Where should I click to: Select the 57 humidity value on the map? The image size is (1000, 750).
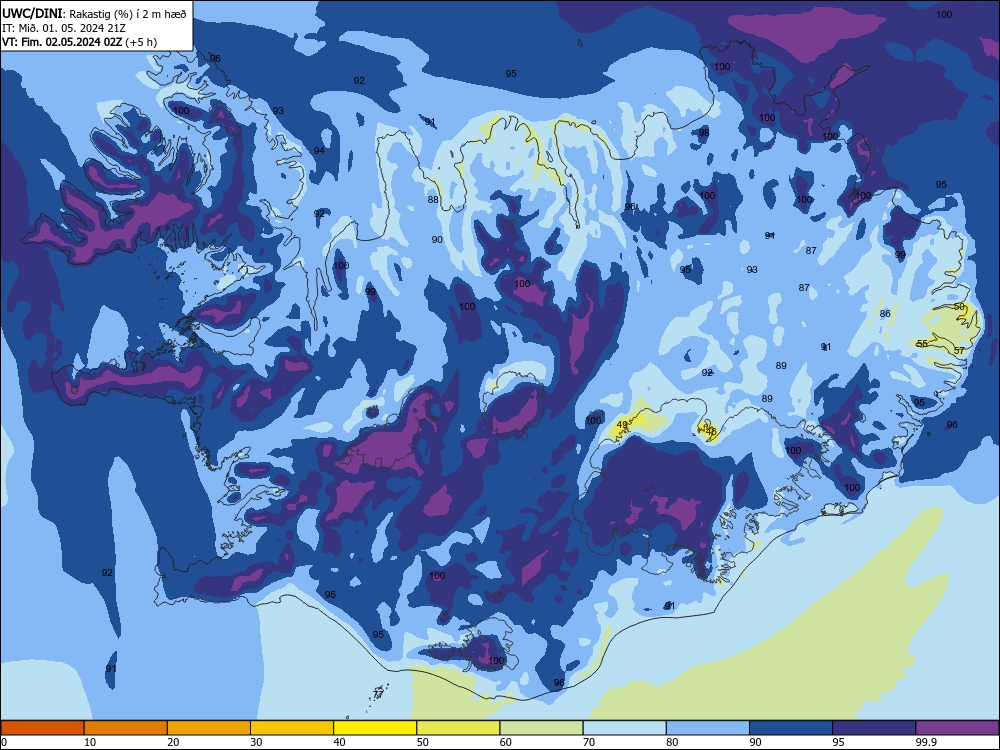click(959, 351)
